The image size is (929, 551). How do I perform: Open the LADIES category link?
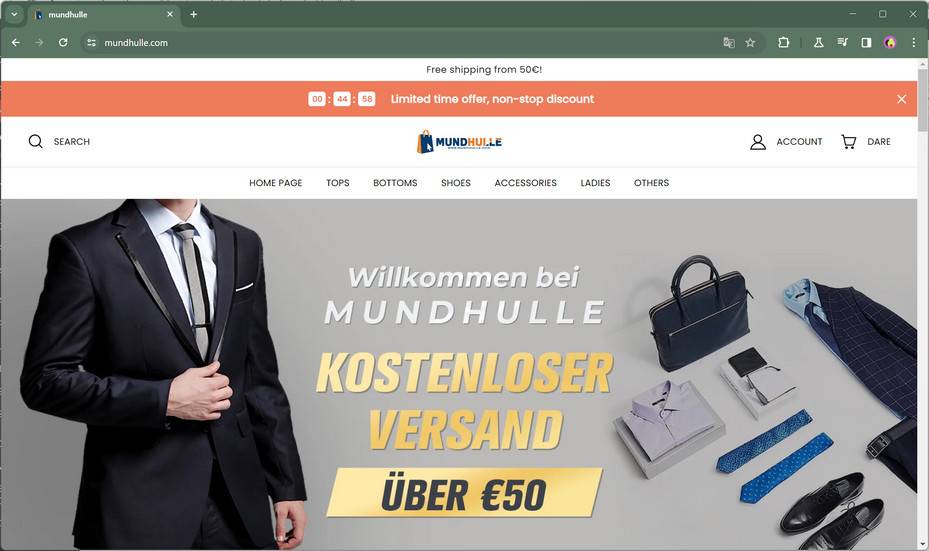point(595,183)
